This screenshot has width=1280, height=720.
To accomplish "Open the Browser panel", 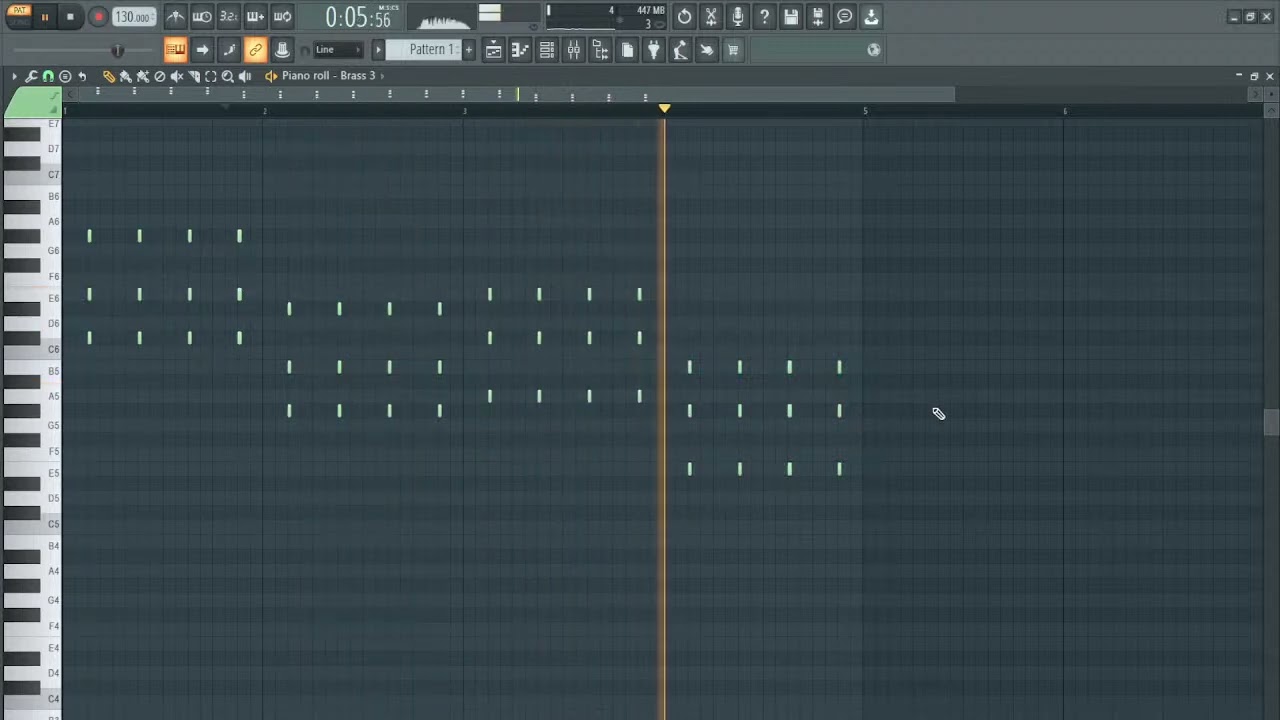I will [x=600, y=50].
